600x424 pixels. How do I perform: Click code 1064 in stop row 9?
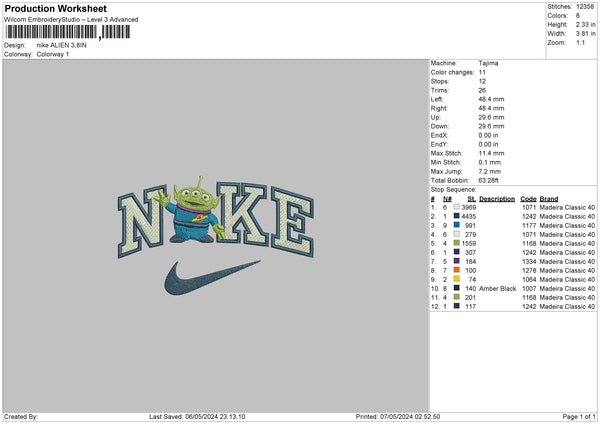[x=529, y=279]
